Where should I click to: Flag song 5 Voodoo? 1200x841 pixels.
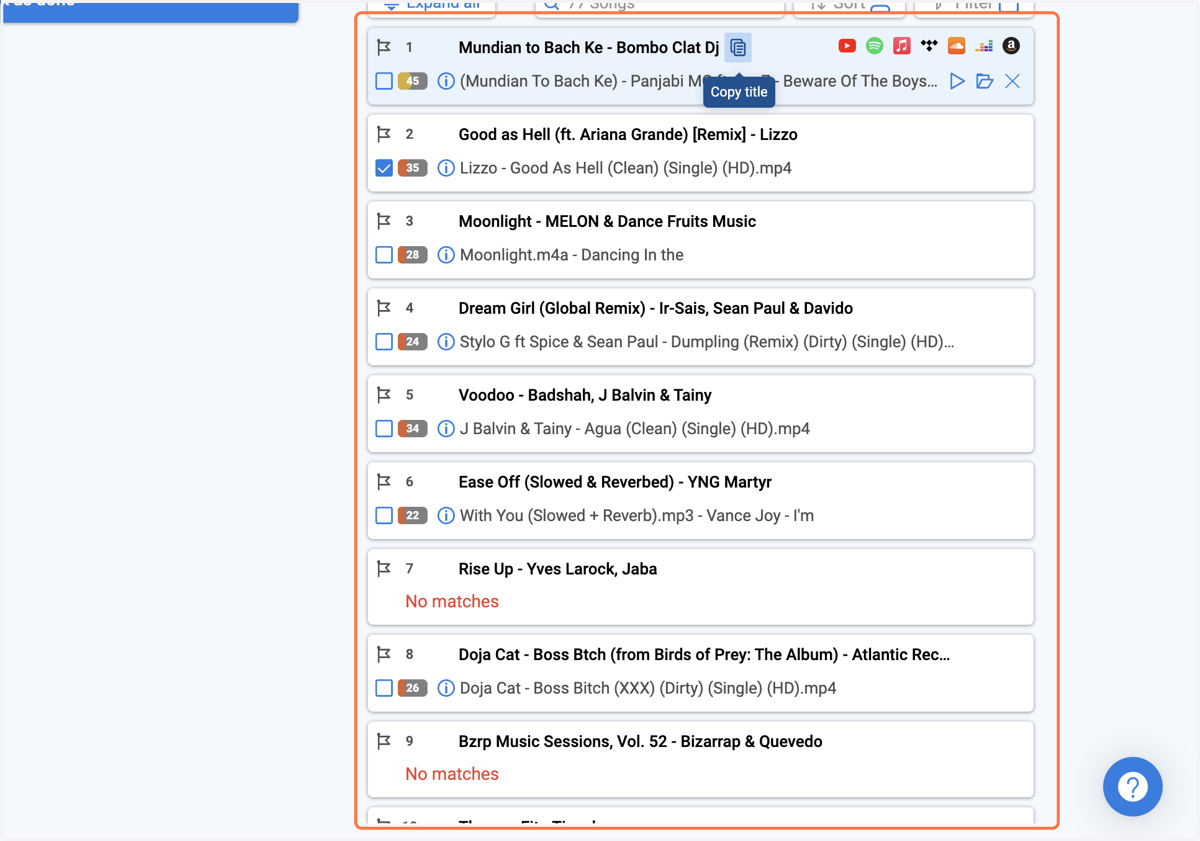point(384,395)
